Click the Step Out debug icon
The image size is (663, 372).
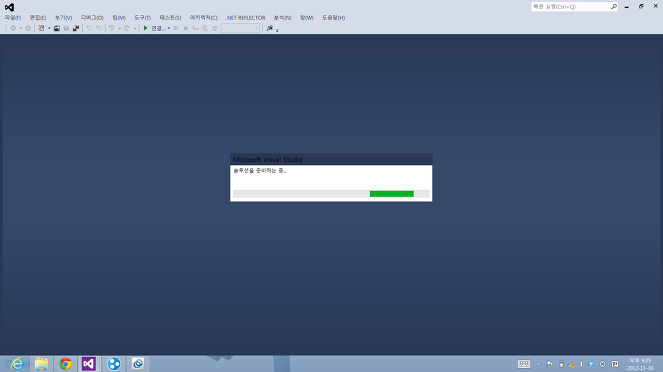(x=215, y=28)
